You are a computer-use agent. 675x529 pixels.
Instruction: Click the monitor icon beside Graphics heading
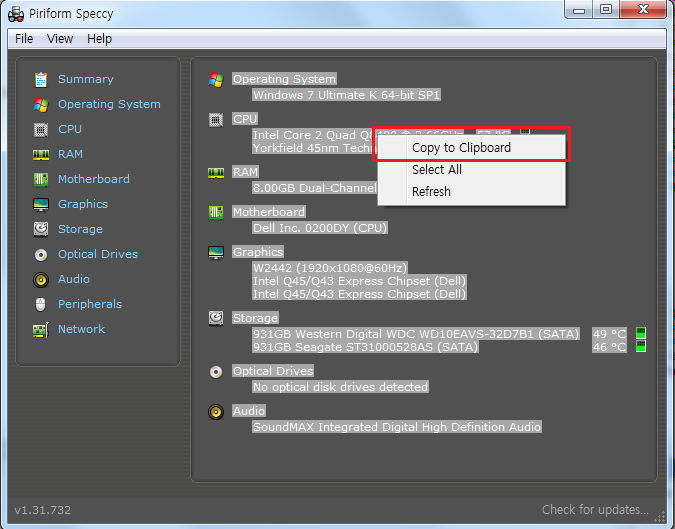216,253
